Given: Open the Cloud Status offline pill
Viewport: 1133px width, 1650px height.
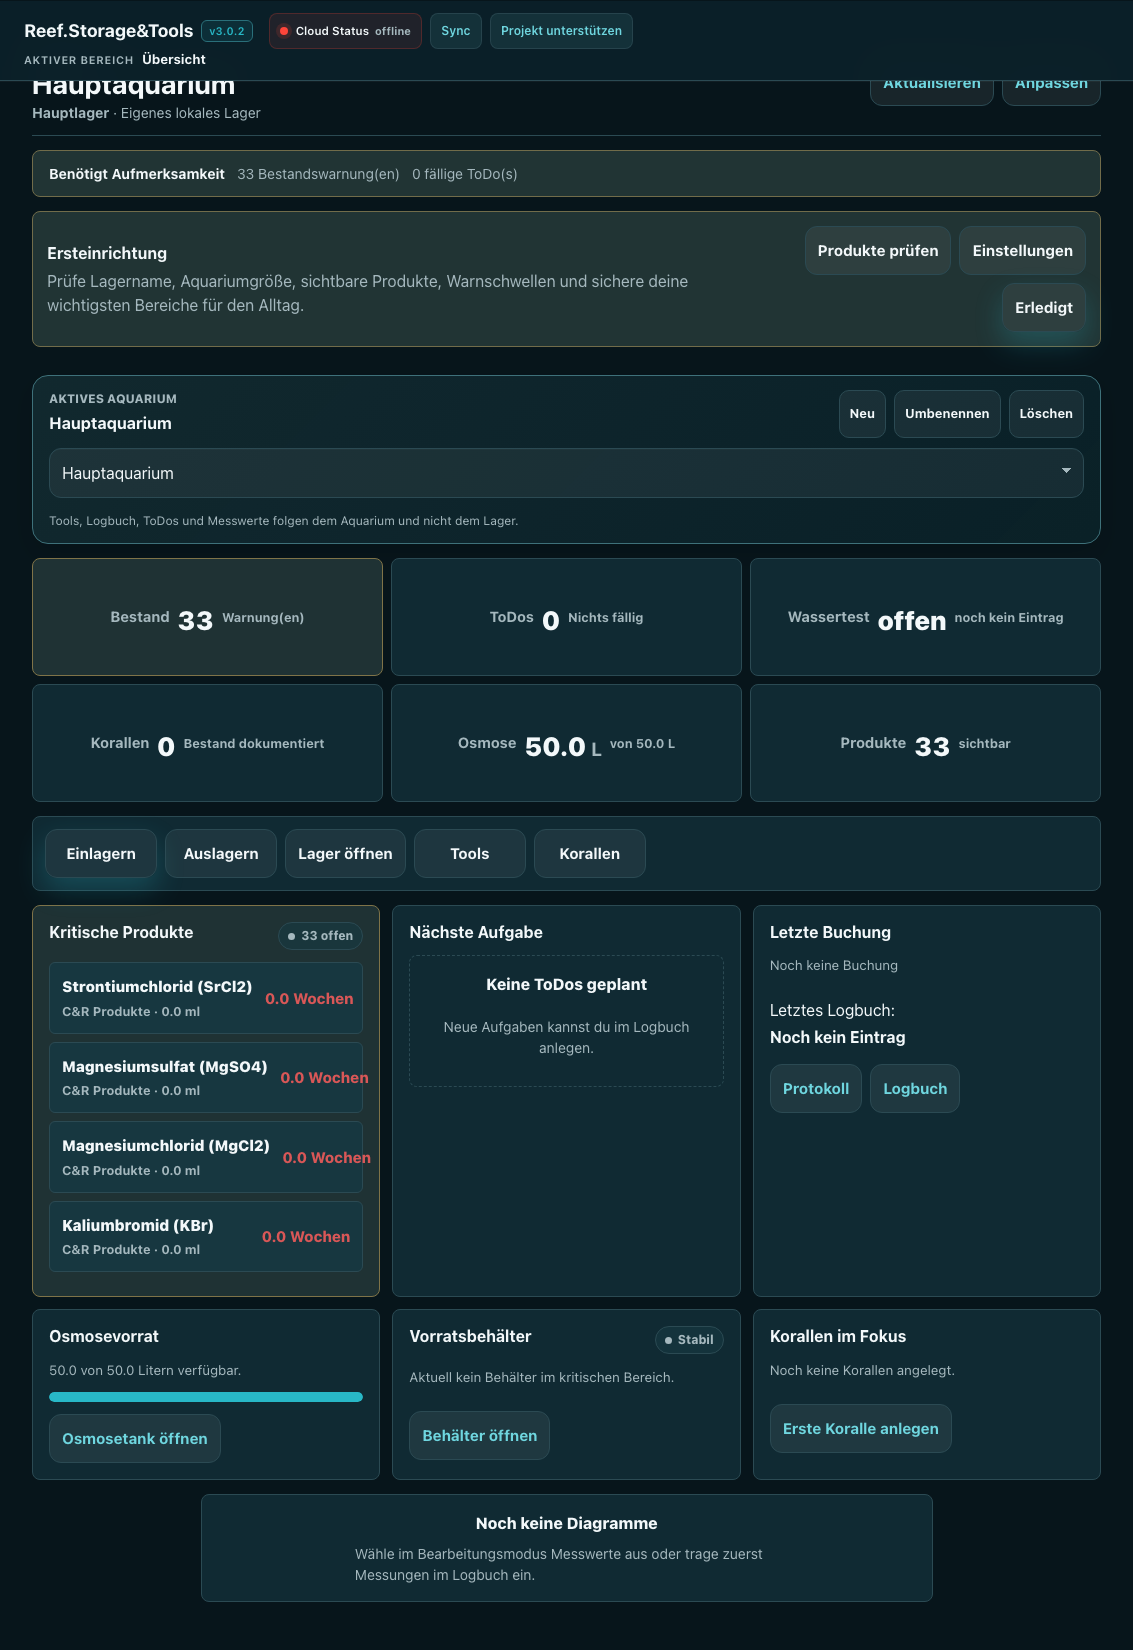Looking at the screenshot, I should [345, 31].
